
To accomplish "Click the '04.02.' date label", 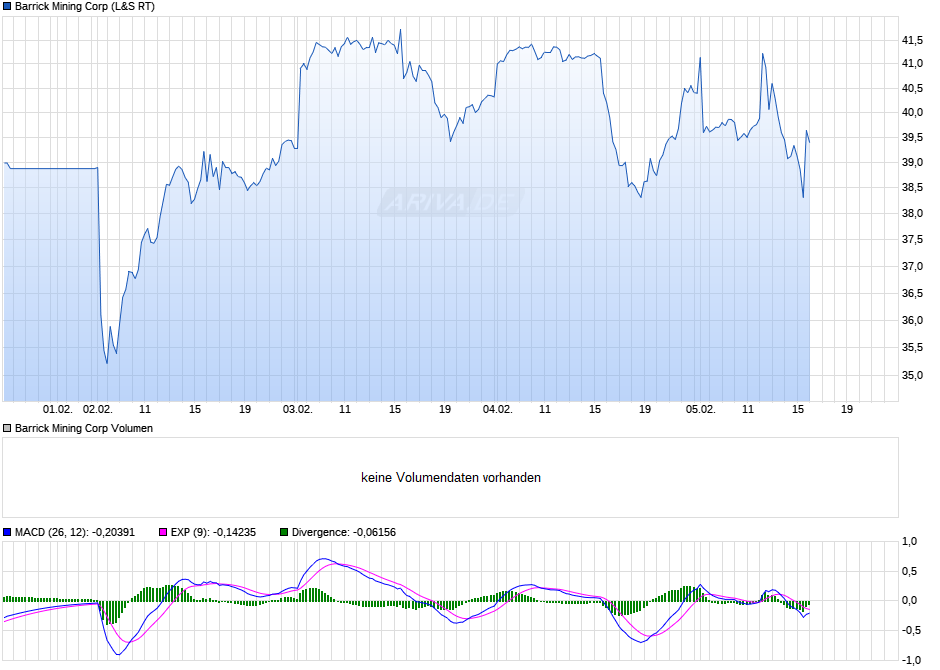I will 498,409.
